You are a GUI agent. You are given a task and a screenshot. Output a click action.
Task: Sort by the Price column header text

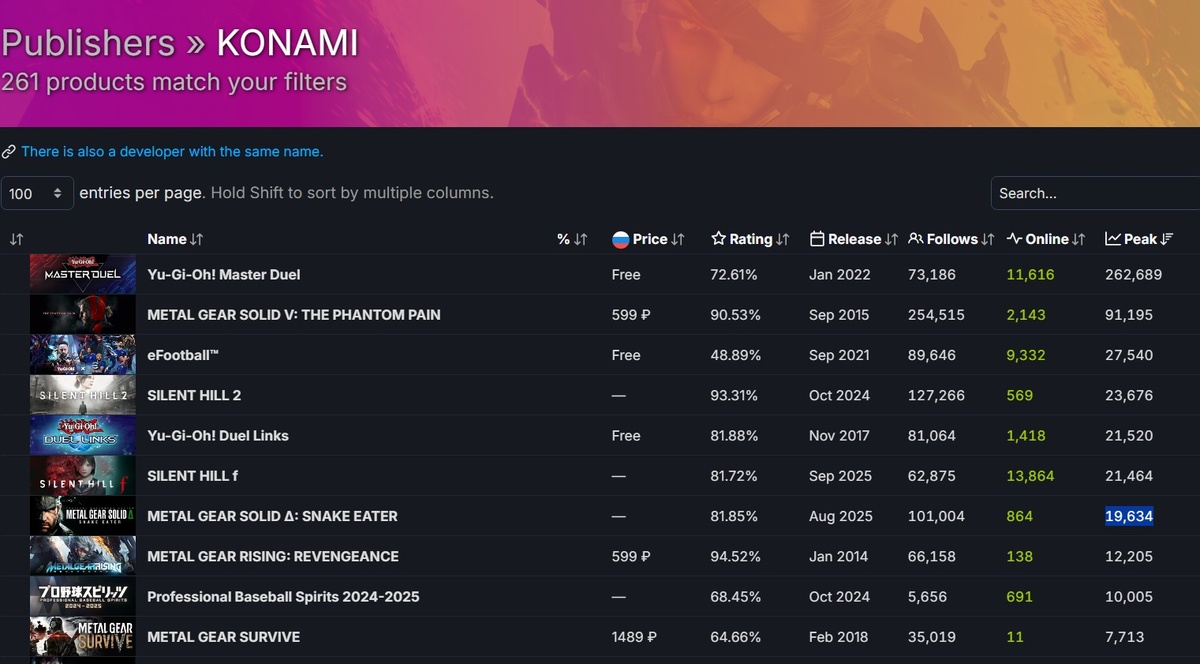coord(650,239)
